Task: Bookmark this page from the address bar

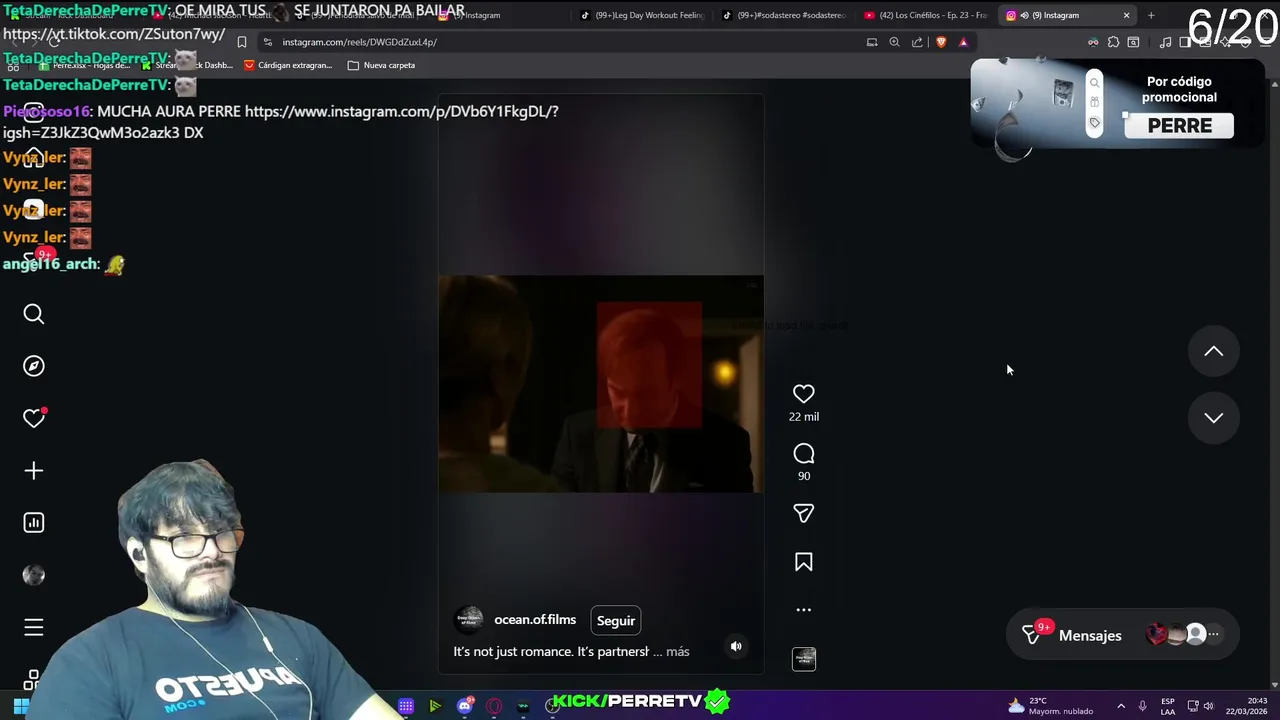Action: coord(242,42)
